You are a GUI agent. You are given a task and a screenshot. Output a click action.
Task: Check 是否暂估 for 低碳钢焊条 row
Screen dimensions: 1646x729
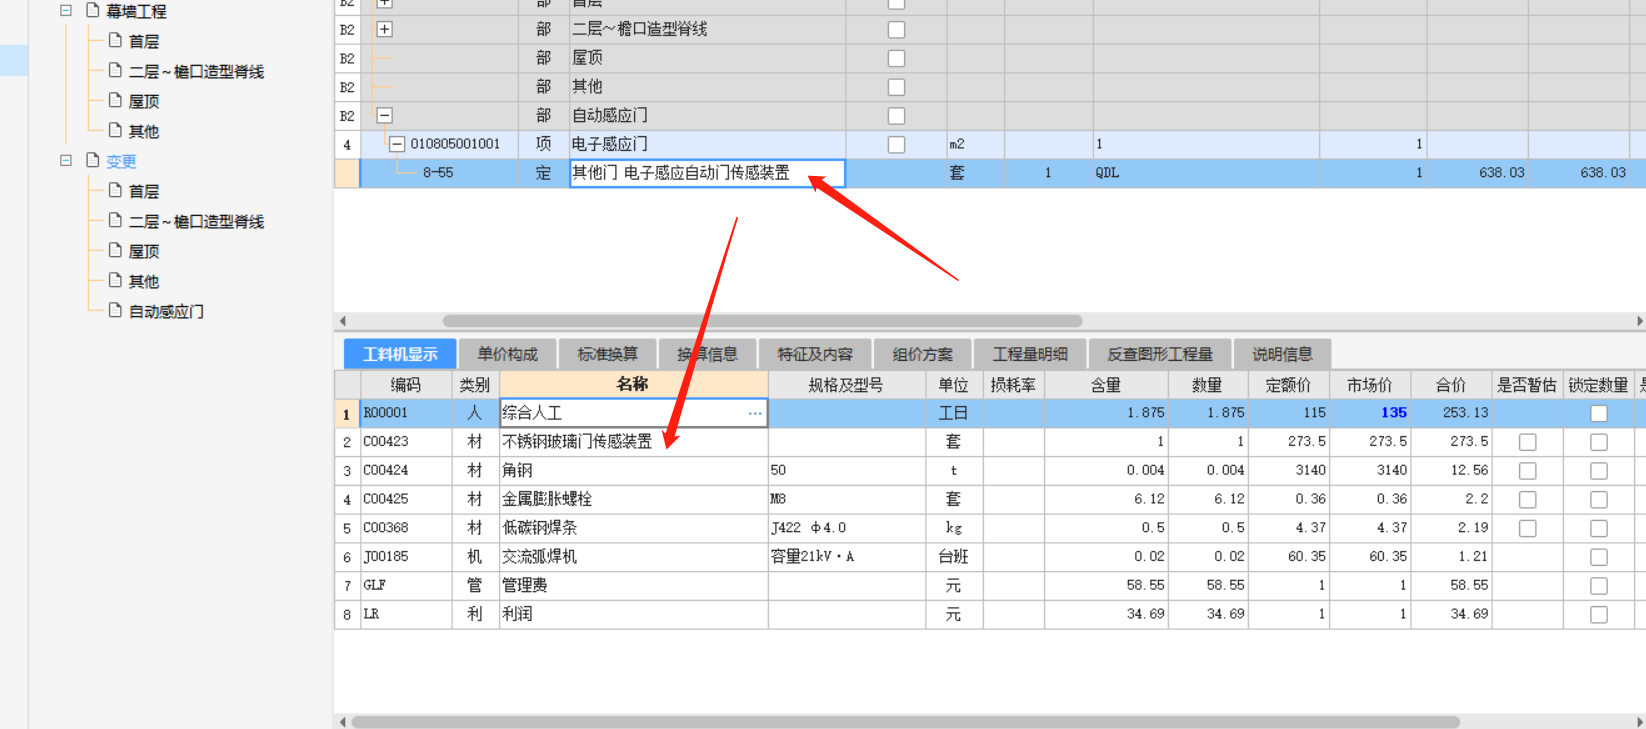point(1527,528)
